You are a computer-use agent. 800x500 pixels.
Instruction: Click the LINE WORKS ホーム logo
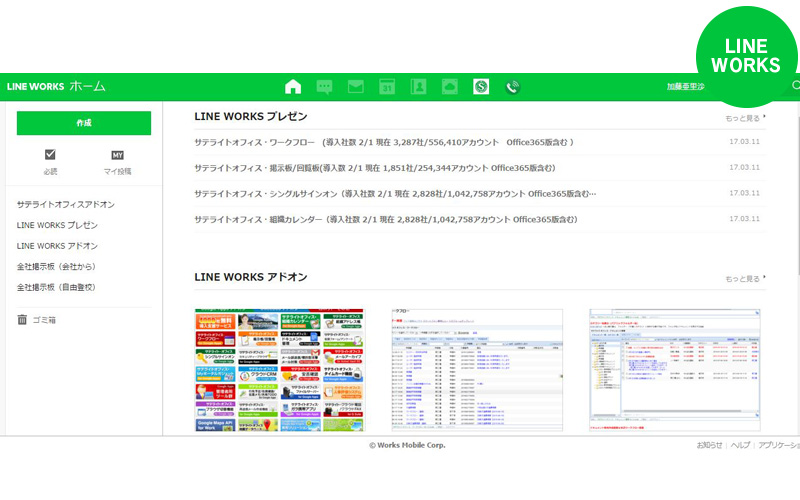coord(56,86)
